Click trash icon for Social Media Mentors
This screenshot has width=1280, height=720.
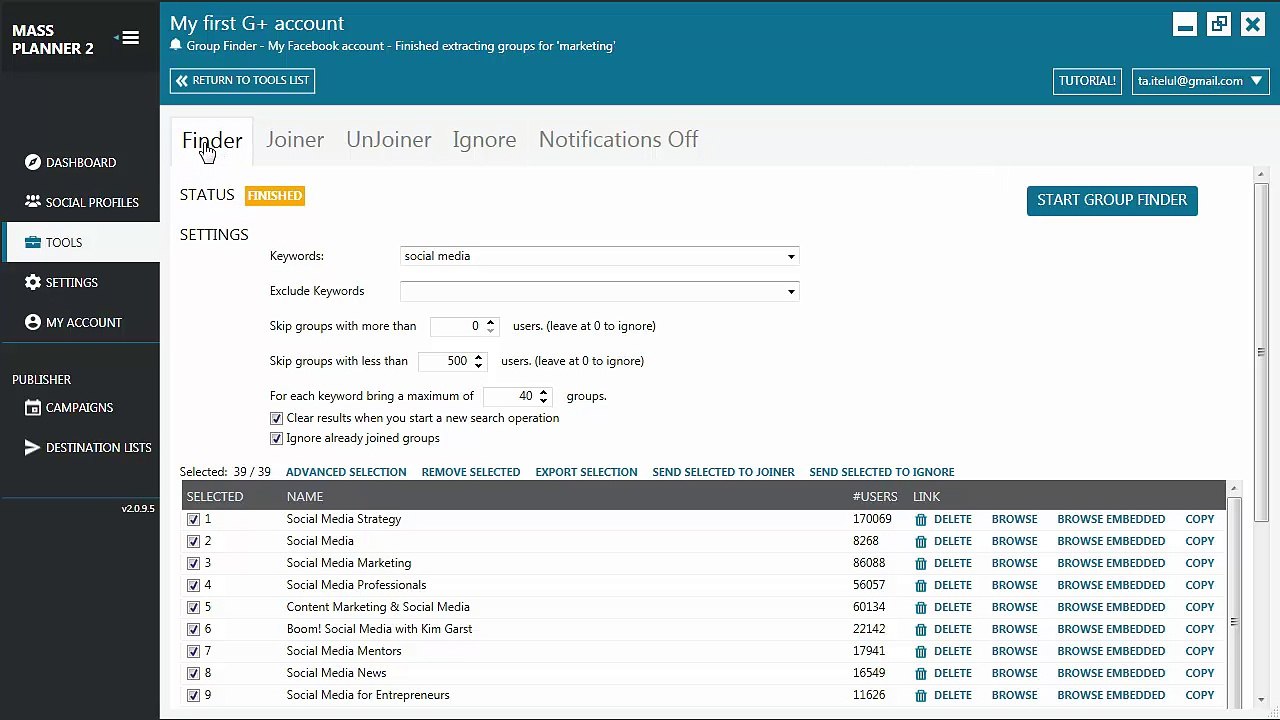[921, 651]
